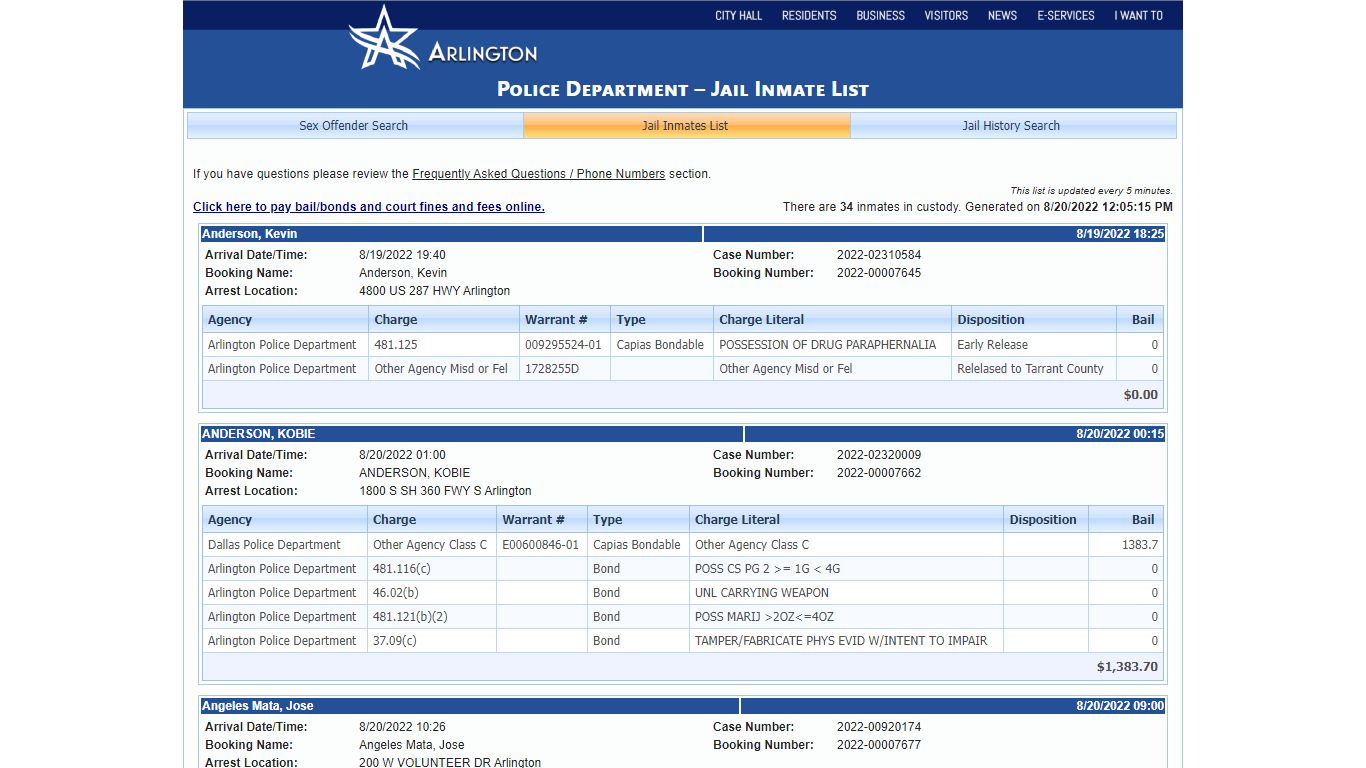Image resolution: width=1366 pixels, height=768 pixels.
Task: Open Frequently Asked Questions / Phone Numbers link
Action: pyautogui.click(x=538, y=174)
